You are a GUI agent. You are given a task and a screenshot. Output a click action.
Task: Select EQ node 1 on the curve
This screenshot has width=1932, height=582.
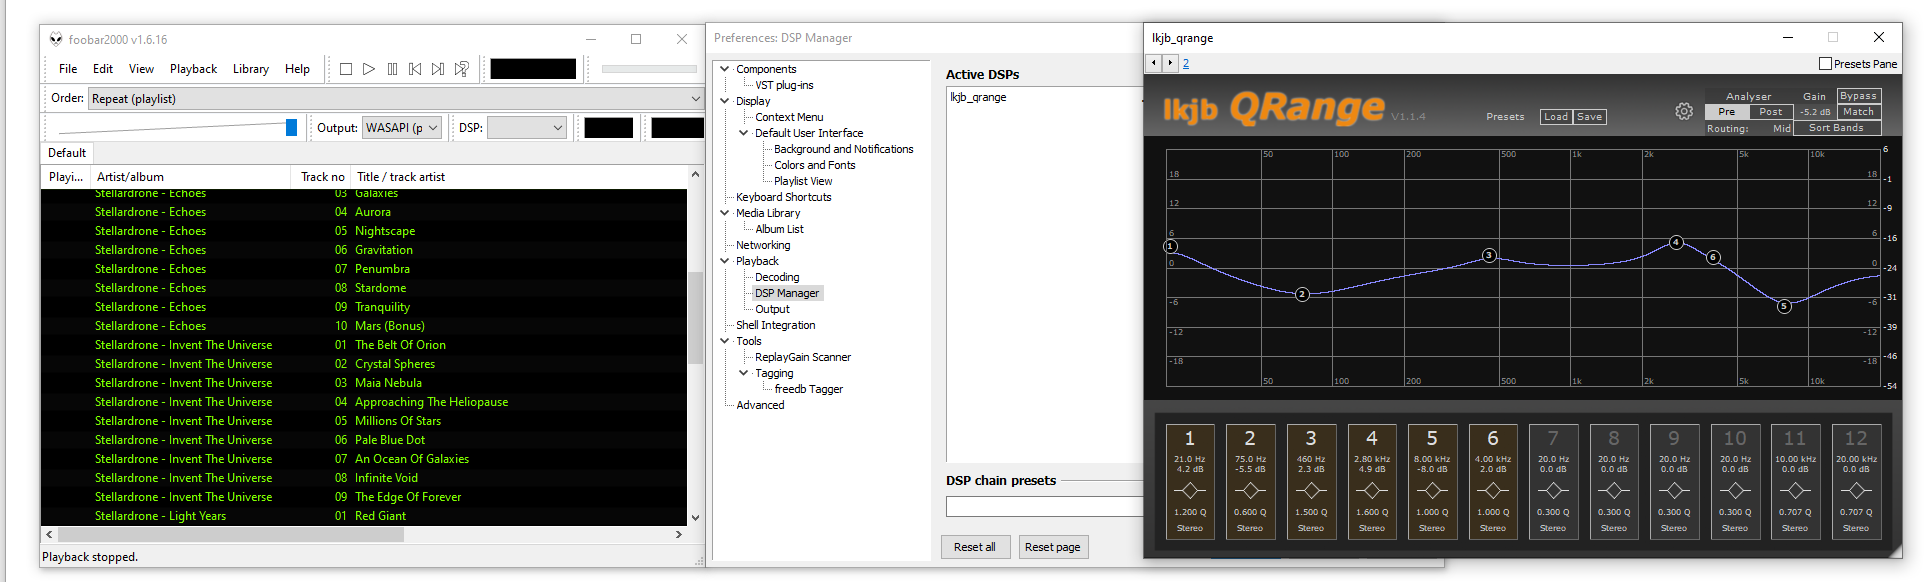[1171, 246]
